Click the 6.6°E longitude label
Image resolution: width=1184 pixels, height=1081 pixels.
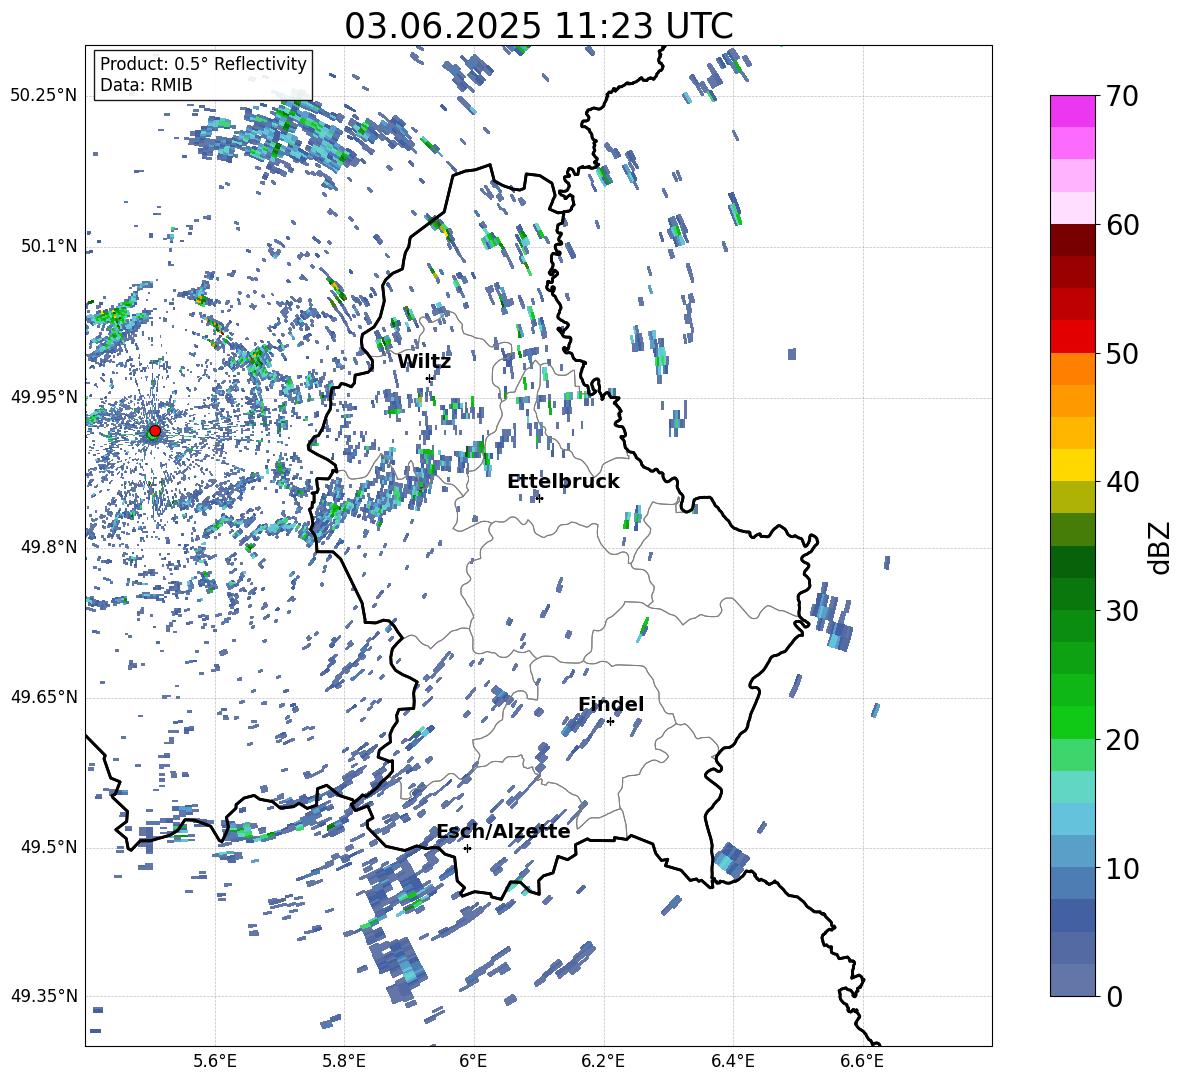[862, 1062]
